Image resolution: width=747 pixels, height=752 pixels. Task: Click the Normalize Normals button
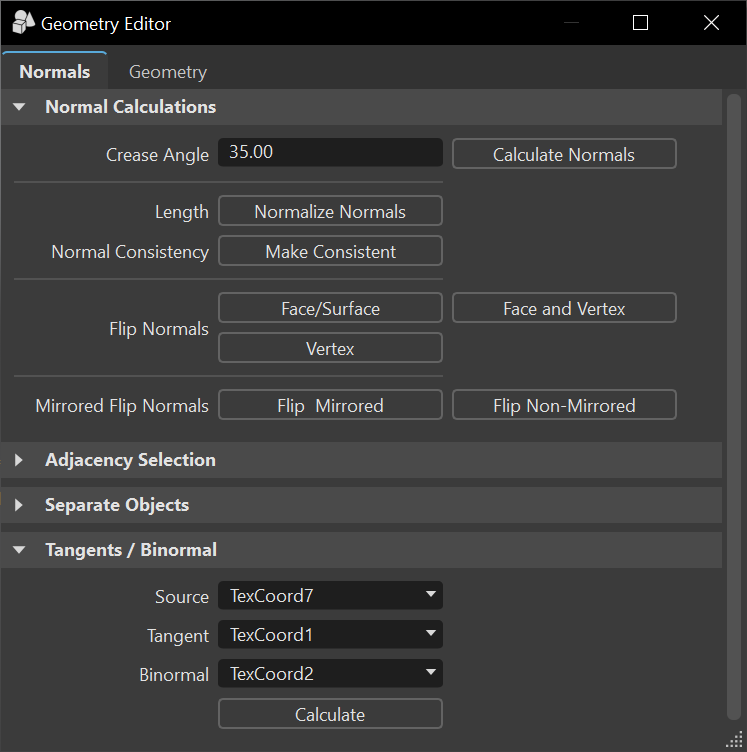coord(330,211)
